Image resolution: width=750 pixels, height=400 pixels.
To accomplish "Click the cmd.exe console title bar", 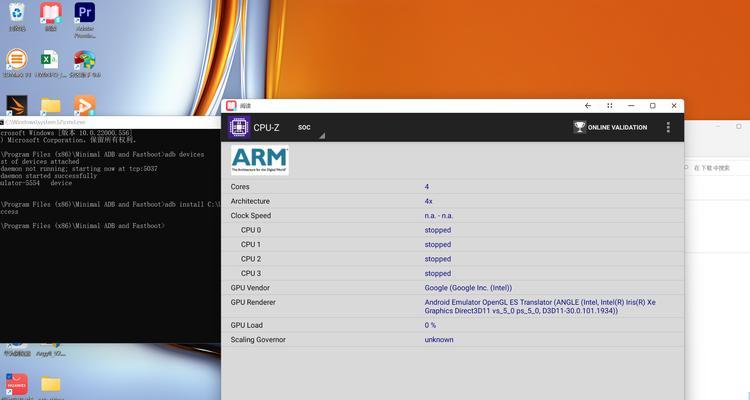I will (110, 122).
